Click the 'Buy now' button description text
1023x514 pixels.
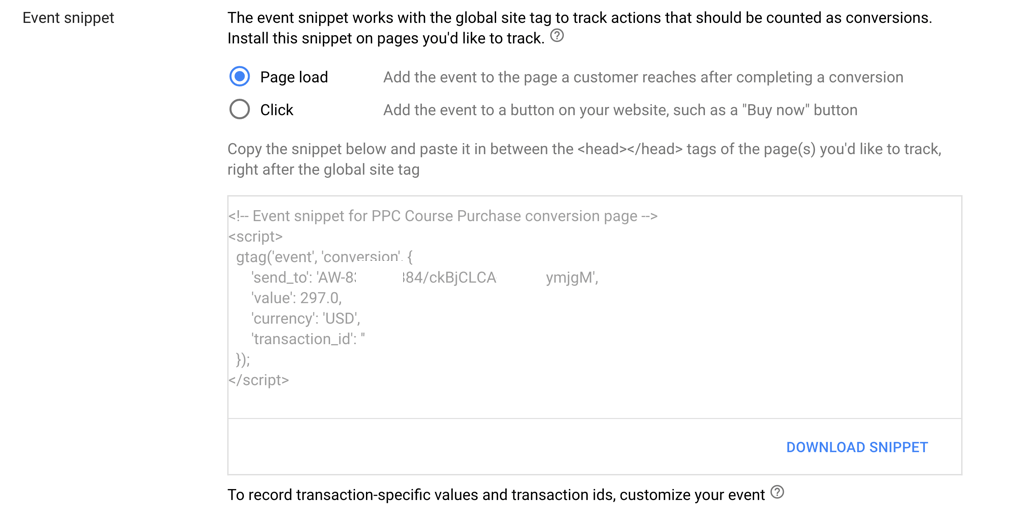click(620, 110)
